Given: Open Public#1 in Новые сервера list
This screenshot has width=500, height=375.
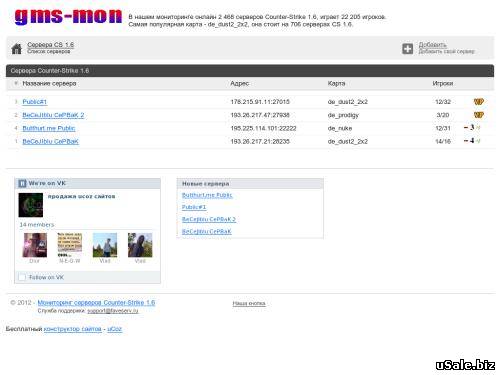Looking at the screenshot, I should 194,207.
